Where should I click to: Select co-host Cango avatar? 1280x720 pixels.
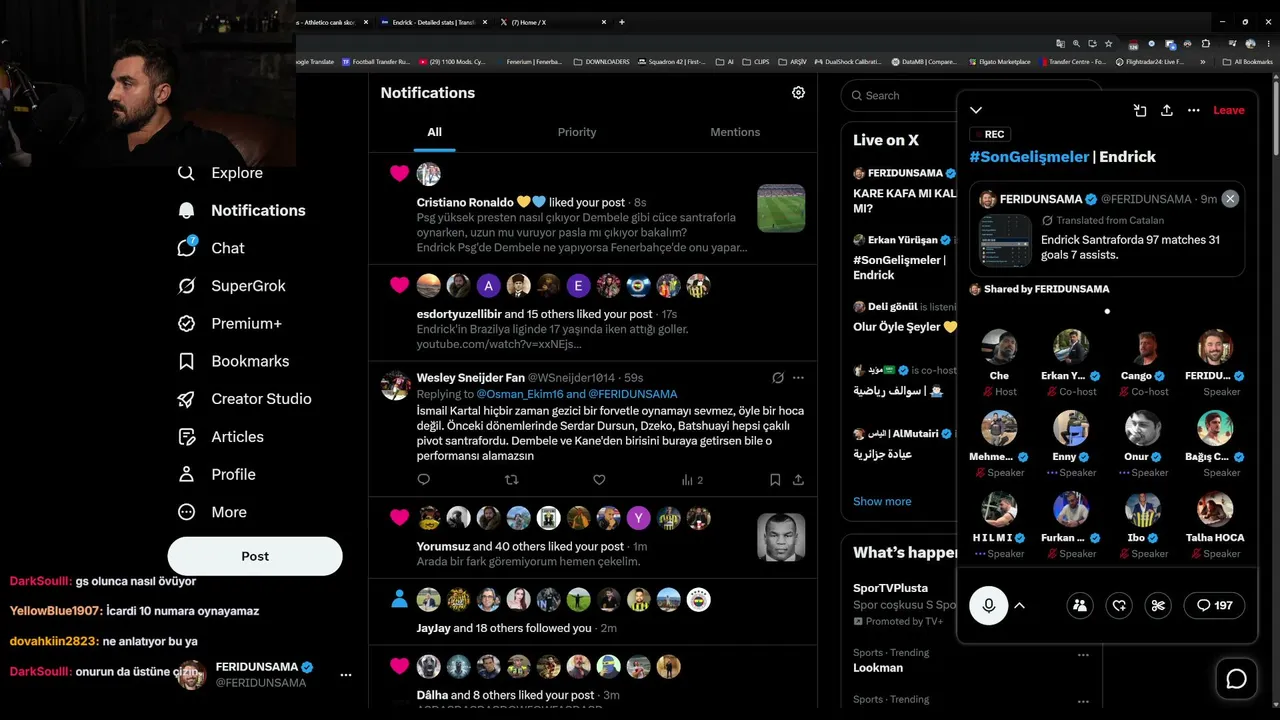tap(1143, 347)
